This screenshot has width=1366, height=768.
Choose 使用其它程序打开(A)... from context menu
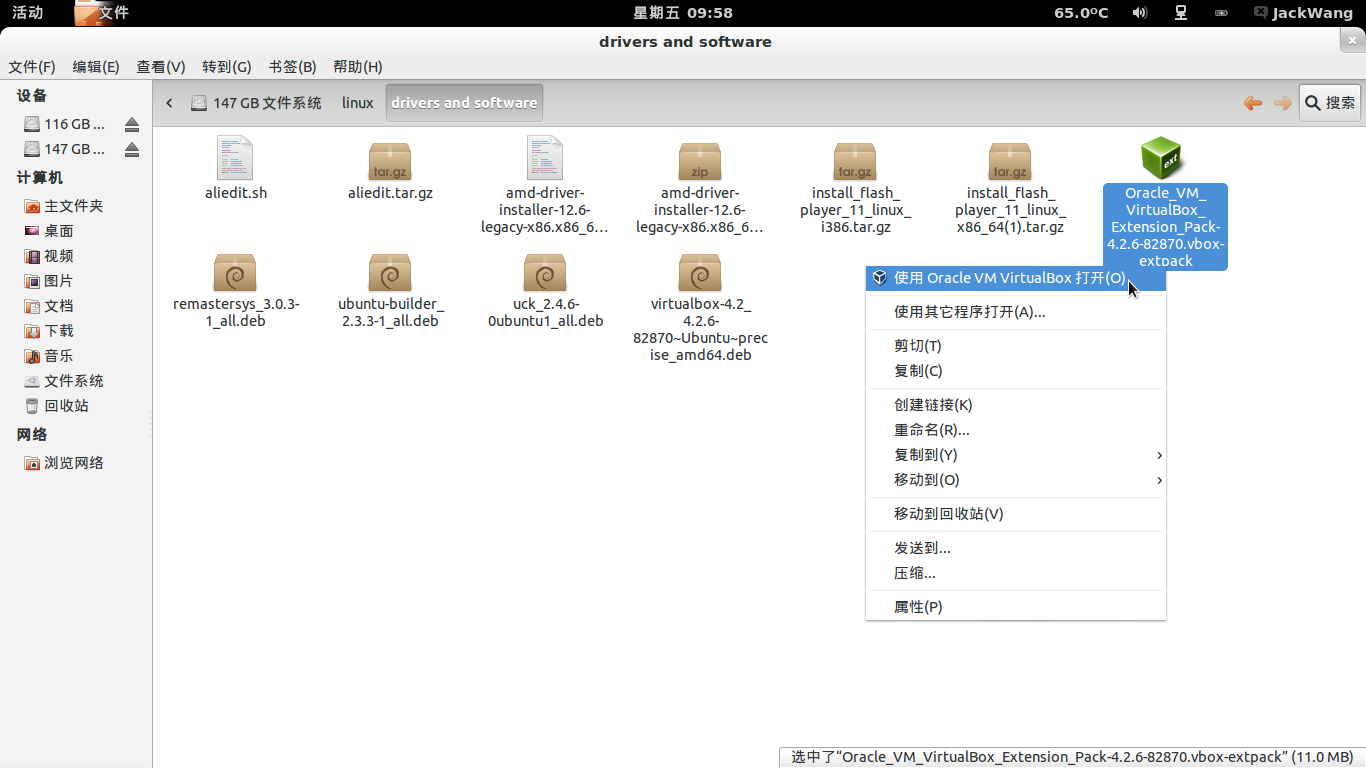pos(1016,312)
